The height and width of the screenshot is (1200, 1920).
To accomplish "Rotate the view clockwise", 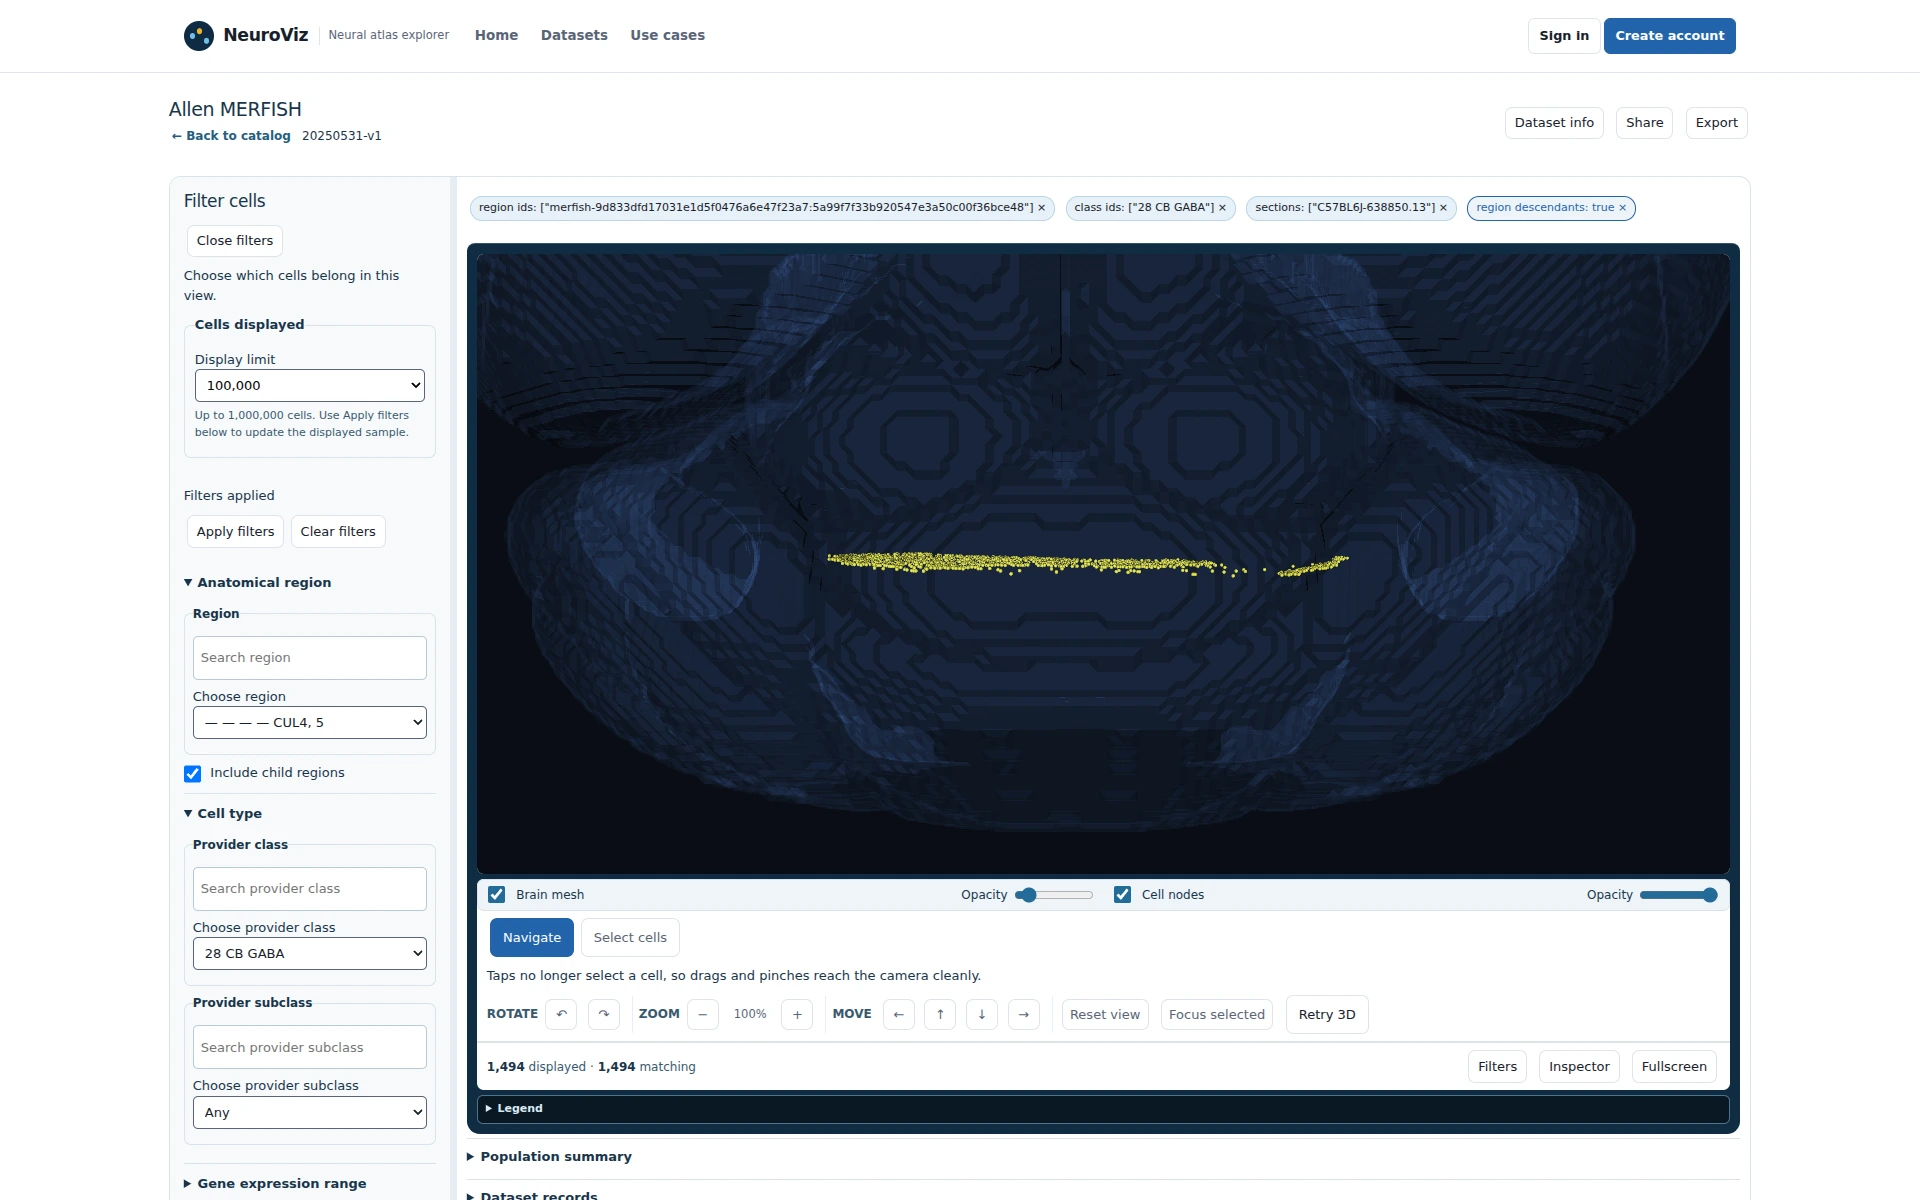I will (x=604, y=1014).
